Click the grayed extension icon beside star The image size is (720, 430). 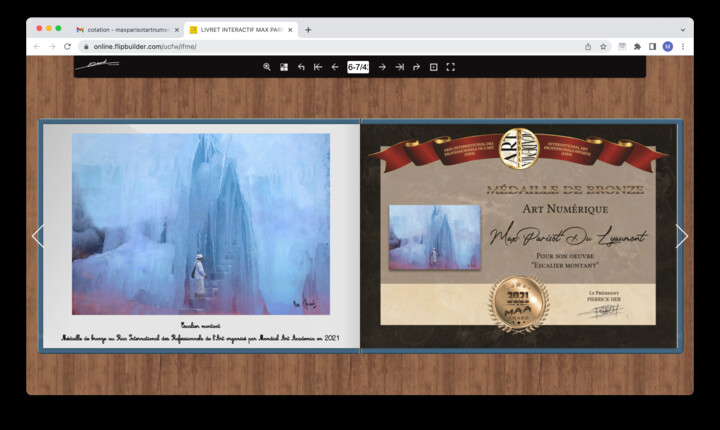(622, 46)
